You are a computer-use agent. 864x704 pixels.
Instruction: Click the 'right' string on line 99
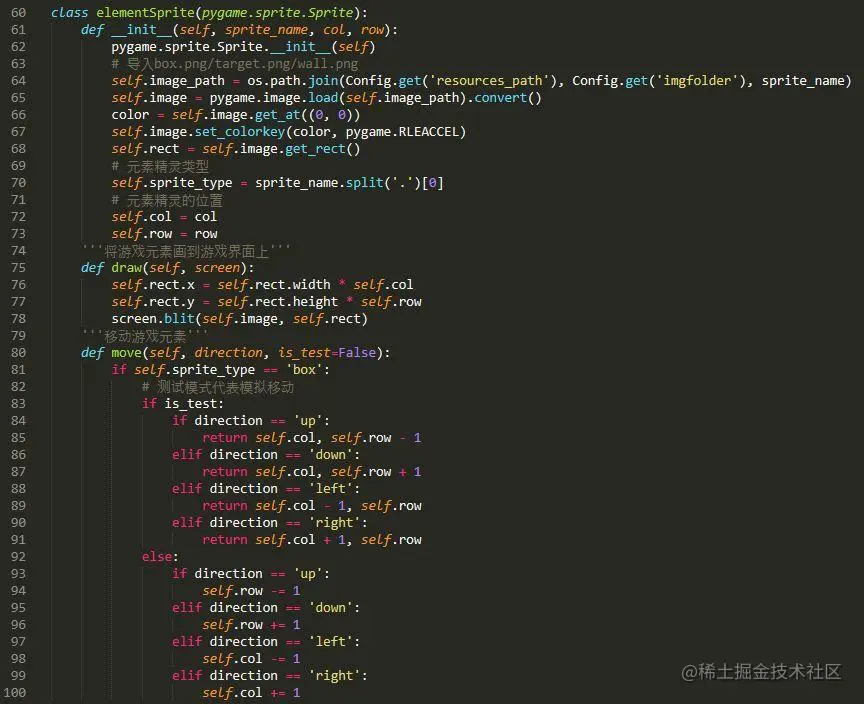(x=334, y=676)
